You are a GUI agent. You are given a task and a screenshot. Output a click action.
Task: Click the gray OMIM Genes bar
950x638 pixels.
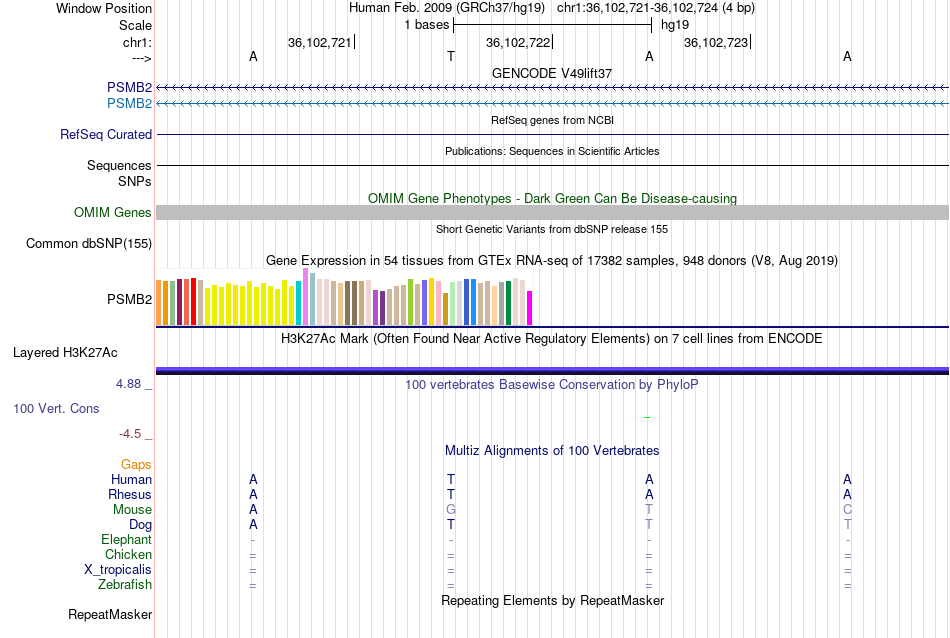552,212
